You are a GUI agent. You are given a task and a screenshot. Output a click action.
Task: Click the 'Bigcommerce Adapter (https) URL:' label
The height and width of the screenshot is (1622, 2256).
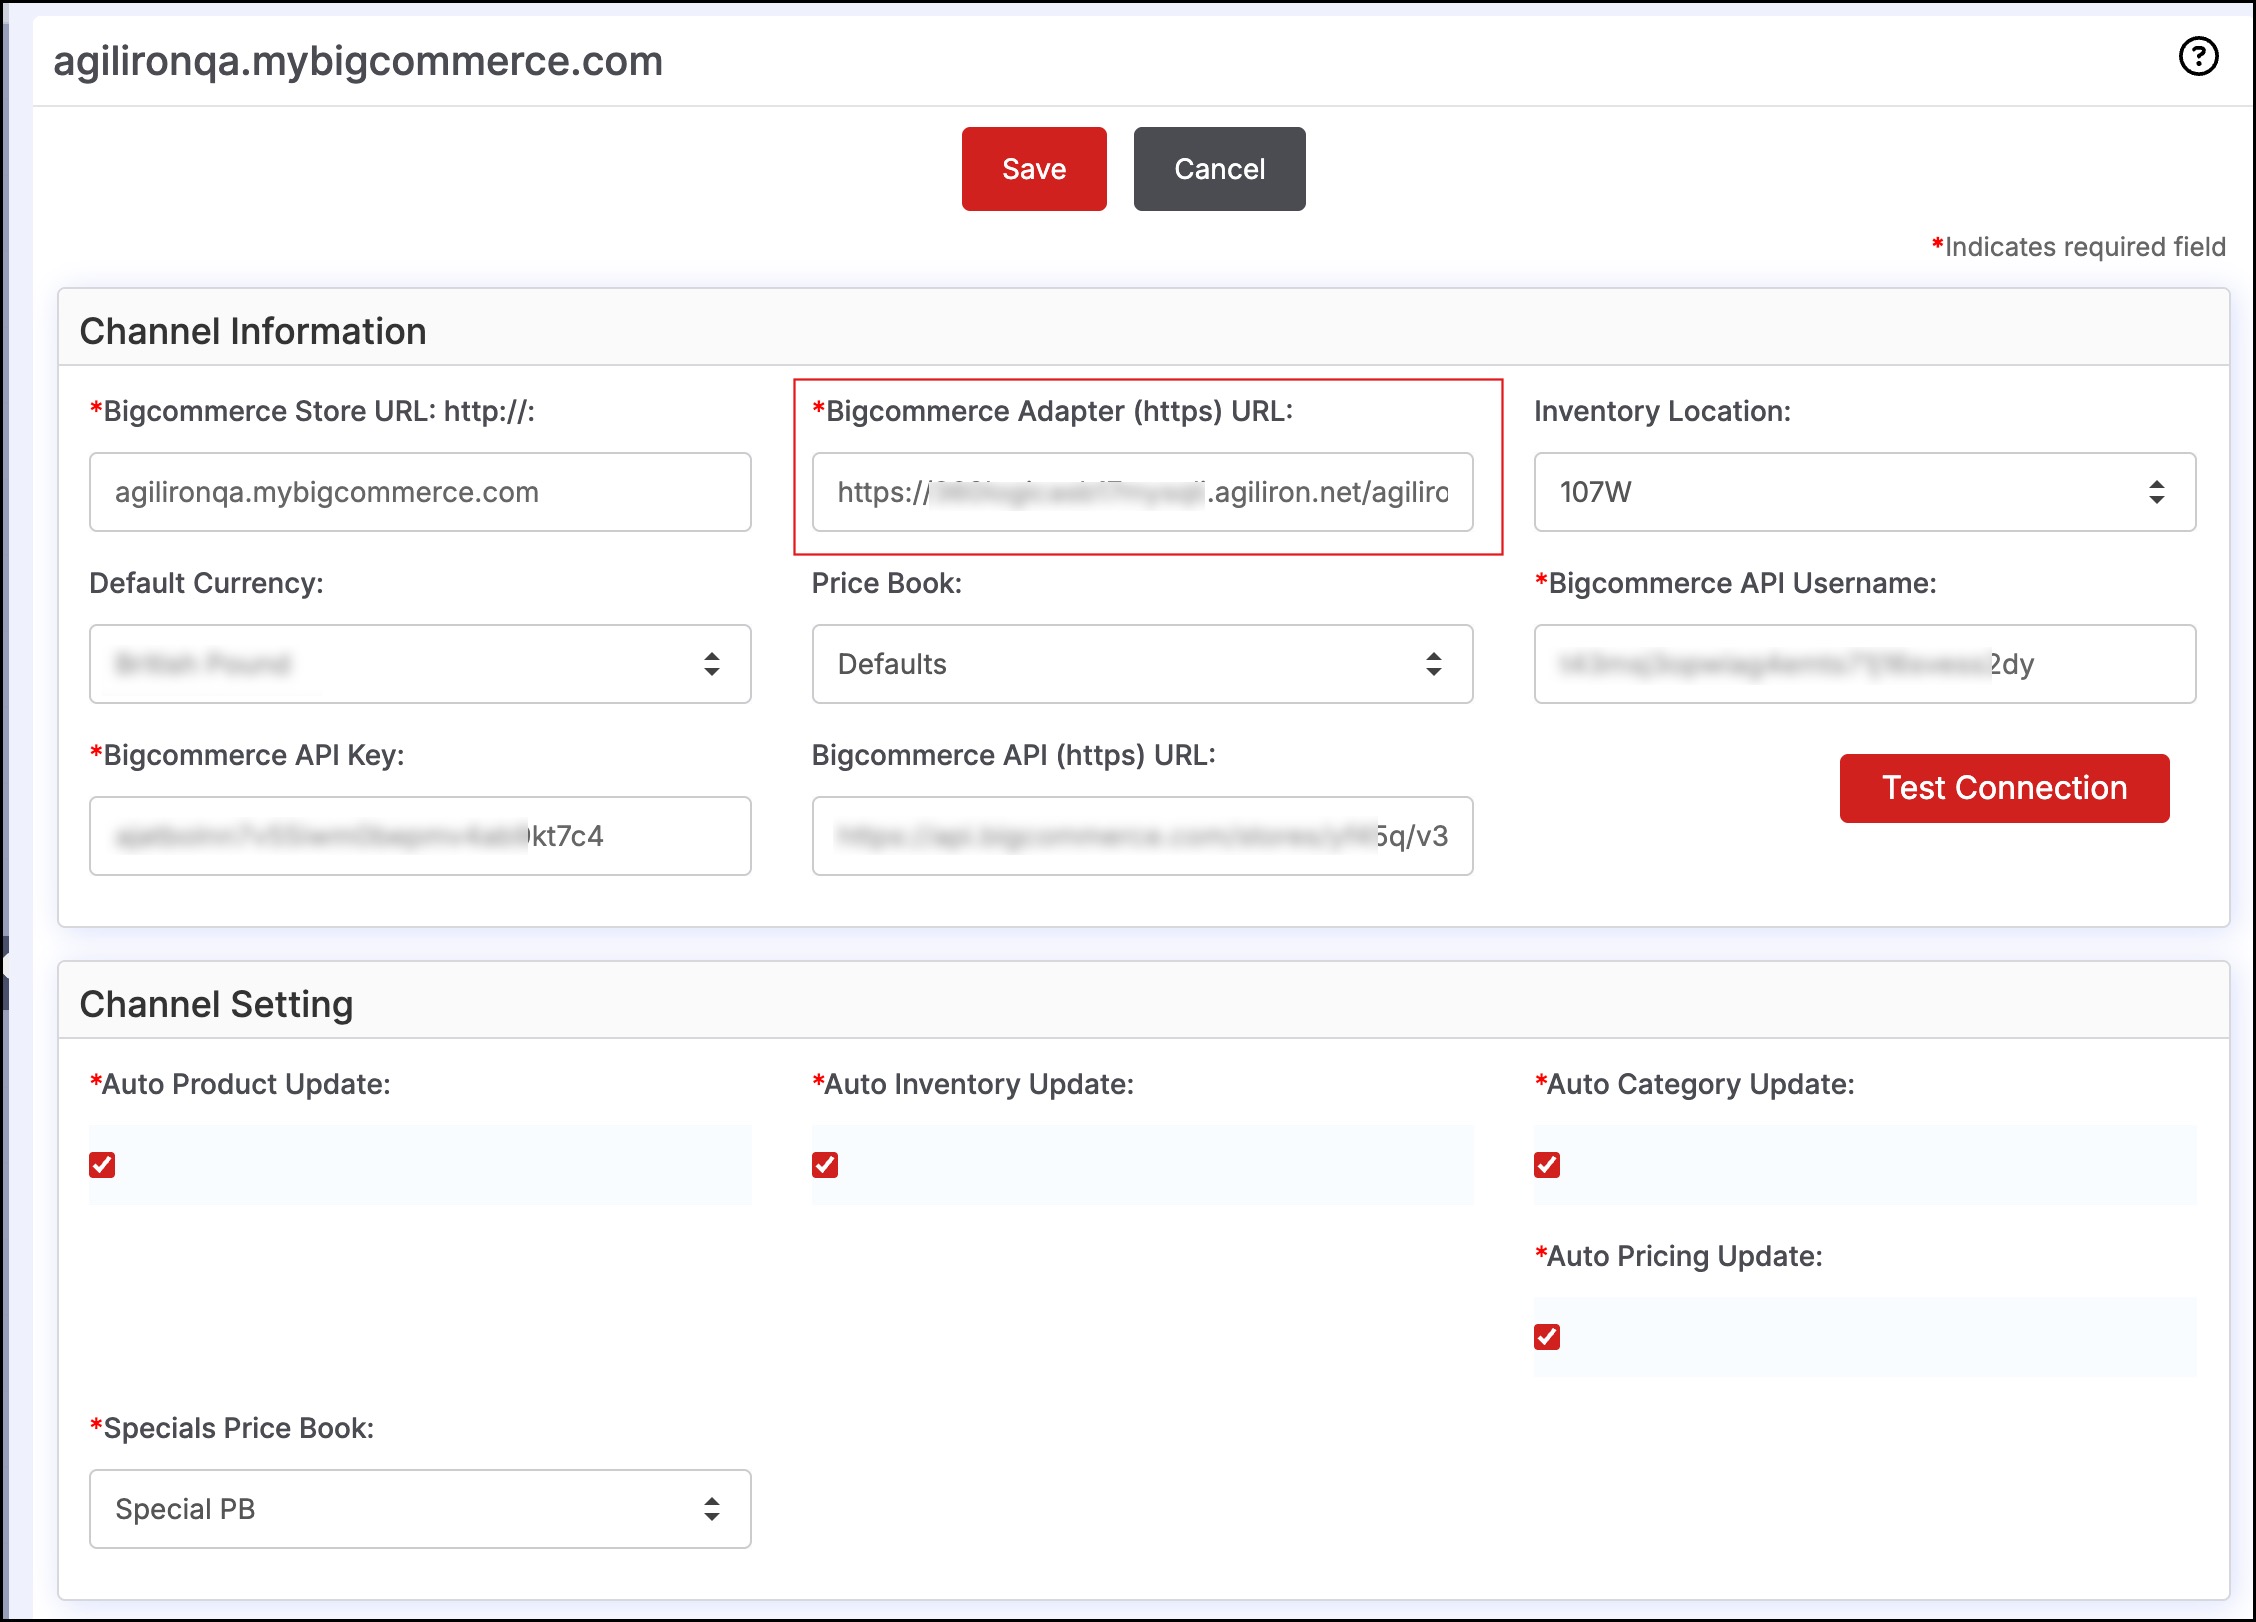[1053, 411]
